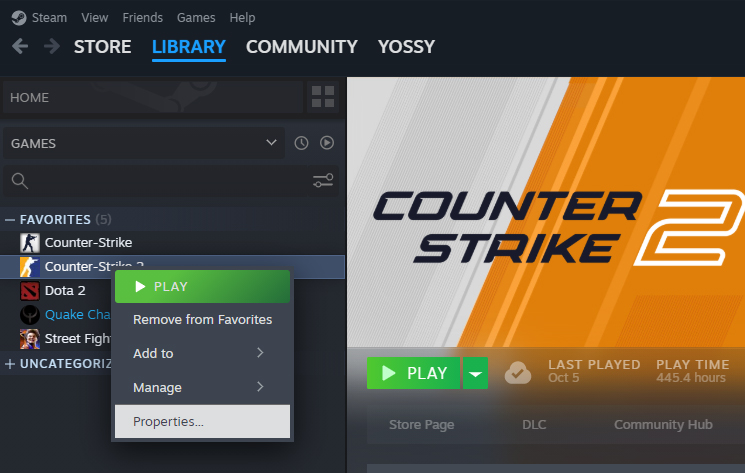Open advanced filter sliders icon
Image resolution: width=745 pixels, height=473 pixels.
pyautogui.click(x=323, y=180)
